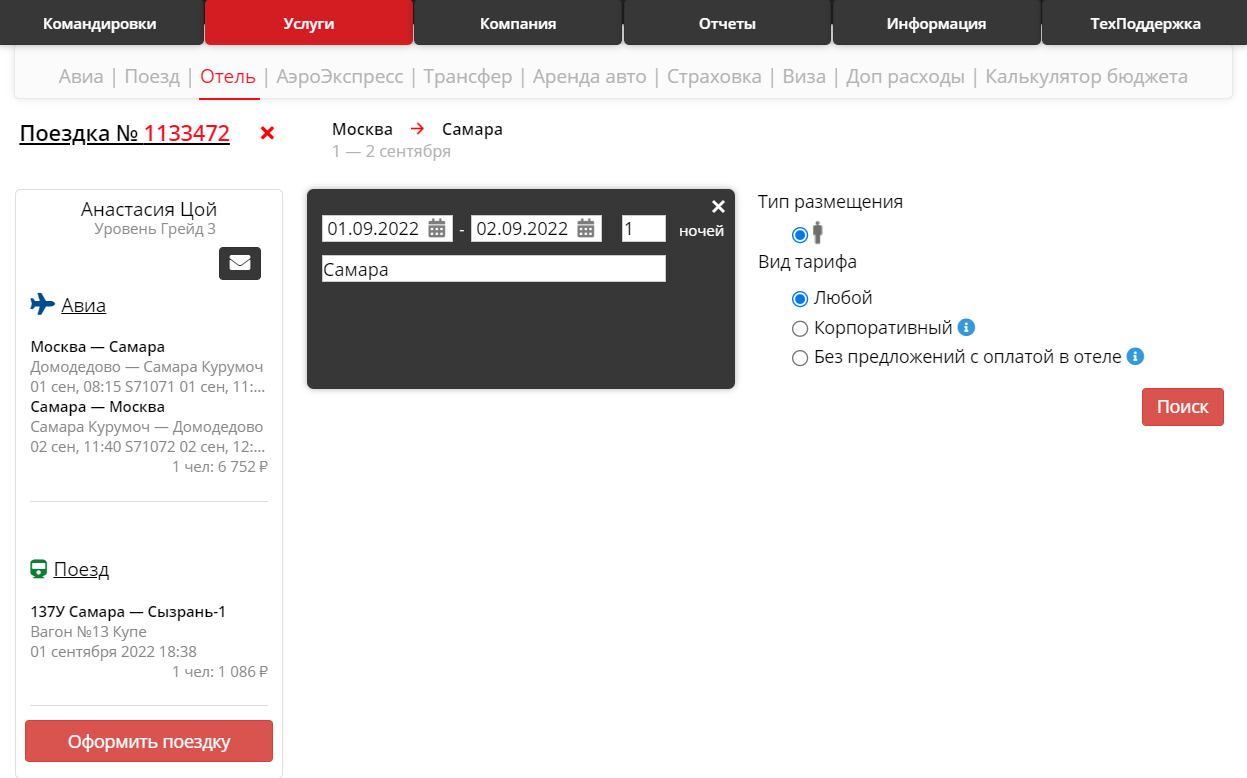Switch to the Виза tab
This screenshot has width=1247, height=778.
click(x=804, y=76)
